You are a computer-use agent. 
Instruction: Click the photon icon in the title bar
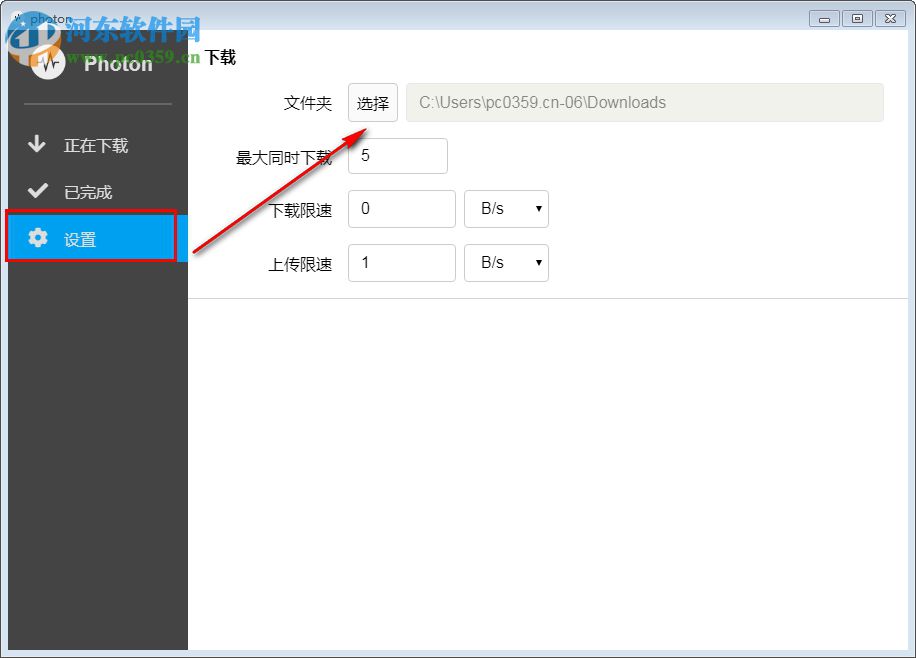(x=22, y=17)
